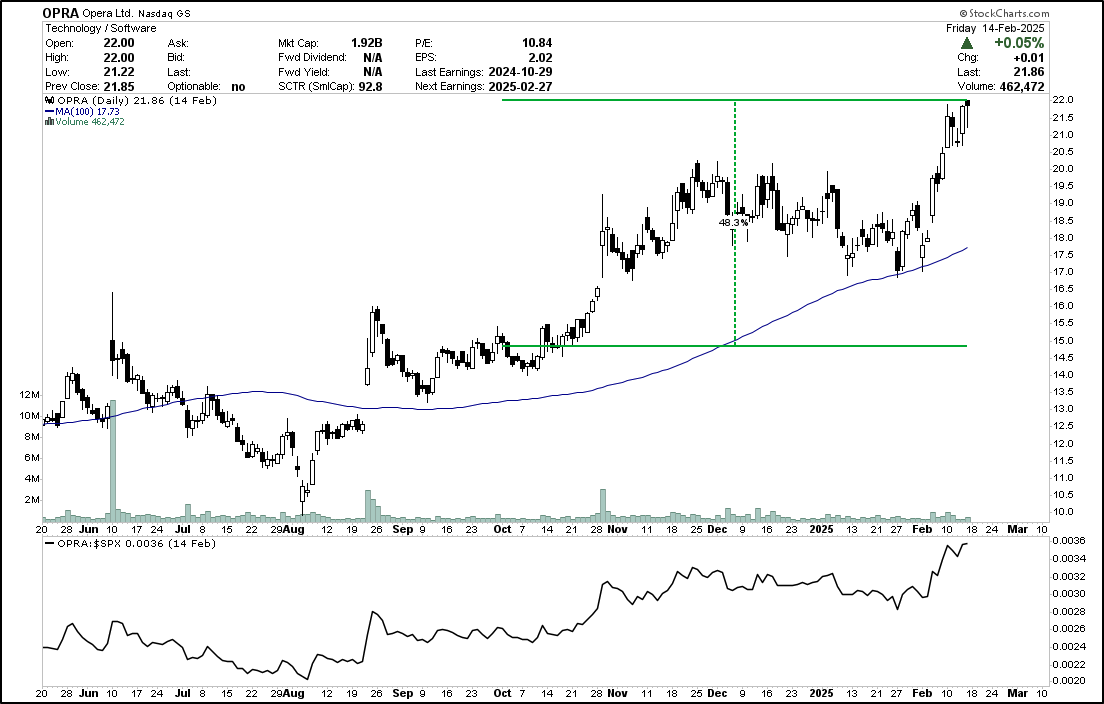This screenshot has width=1104, height=704.
Task: Click the 0.0020 ratio axis label
Action: click(1067, 681)
